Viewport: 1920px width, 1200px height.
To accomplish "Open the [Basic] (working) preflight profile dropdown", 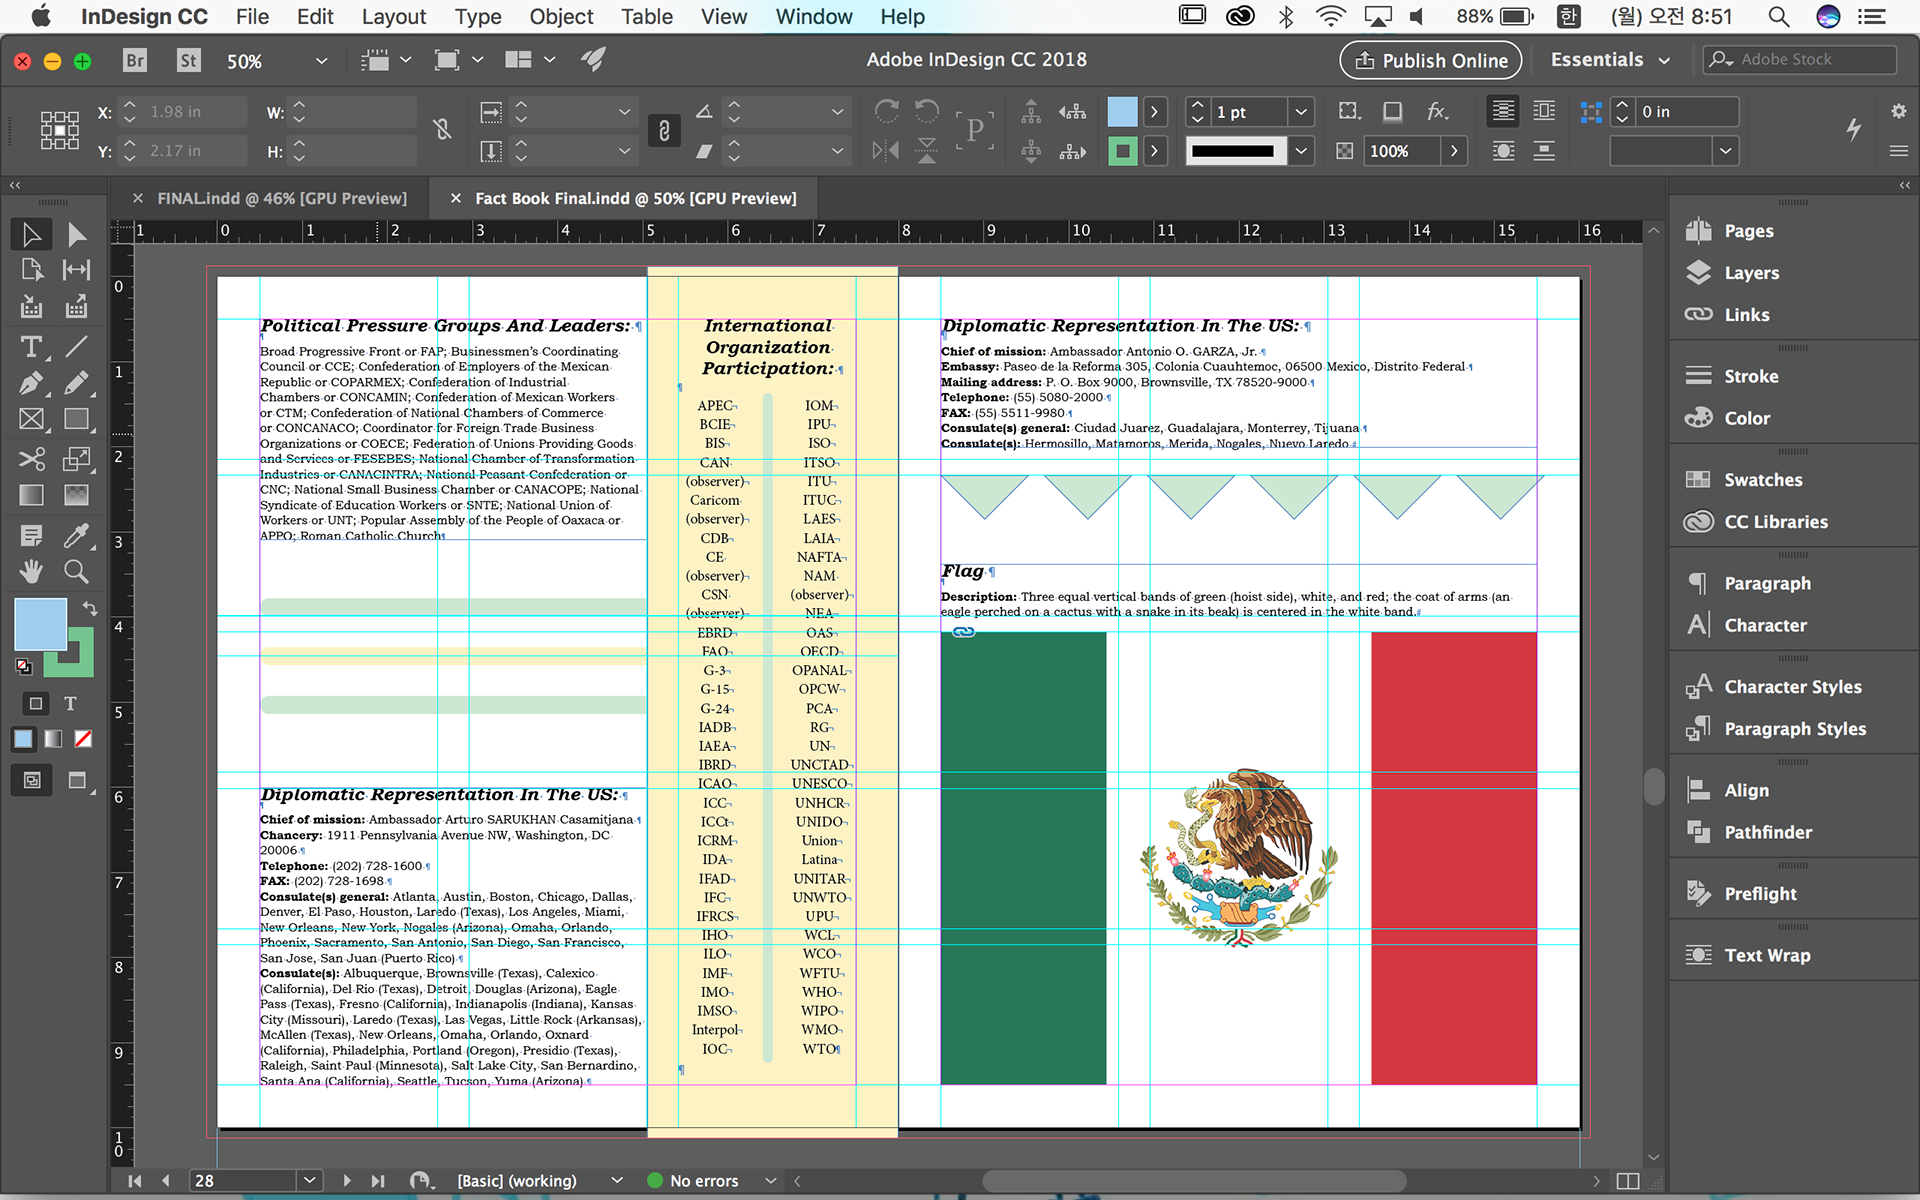I will tap(617, 1181).
